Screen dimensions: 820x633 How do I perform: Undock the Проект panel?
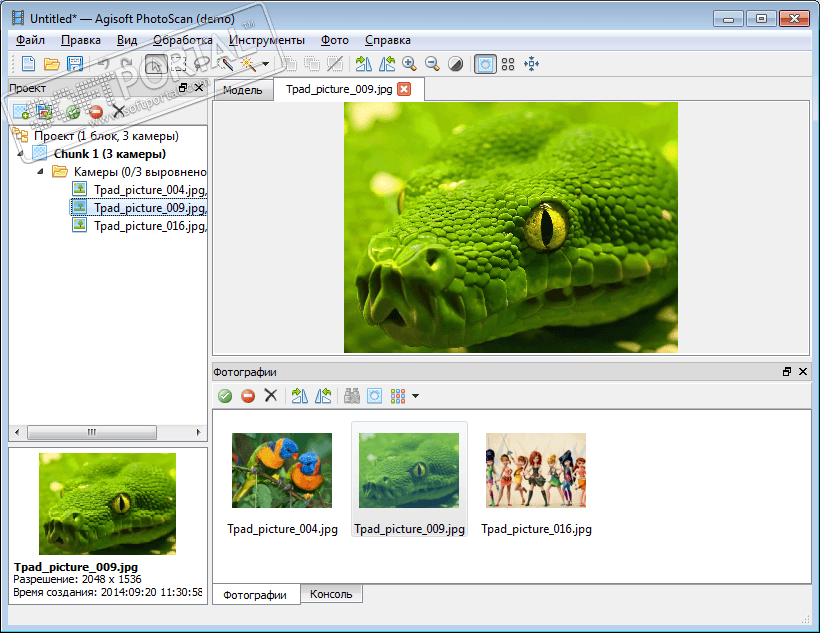click(x=183, y=88)
